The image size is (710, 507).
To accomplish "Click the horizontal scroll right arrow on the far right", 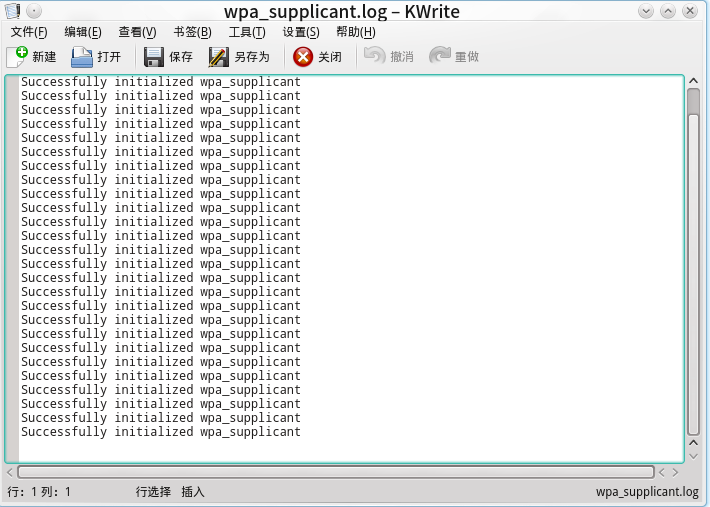I will coord(675,473).
